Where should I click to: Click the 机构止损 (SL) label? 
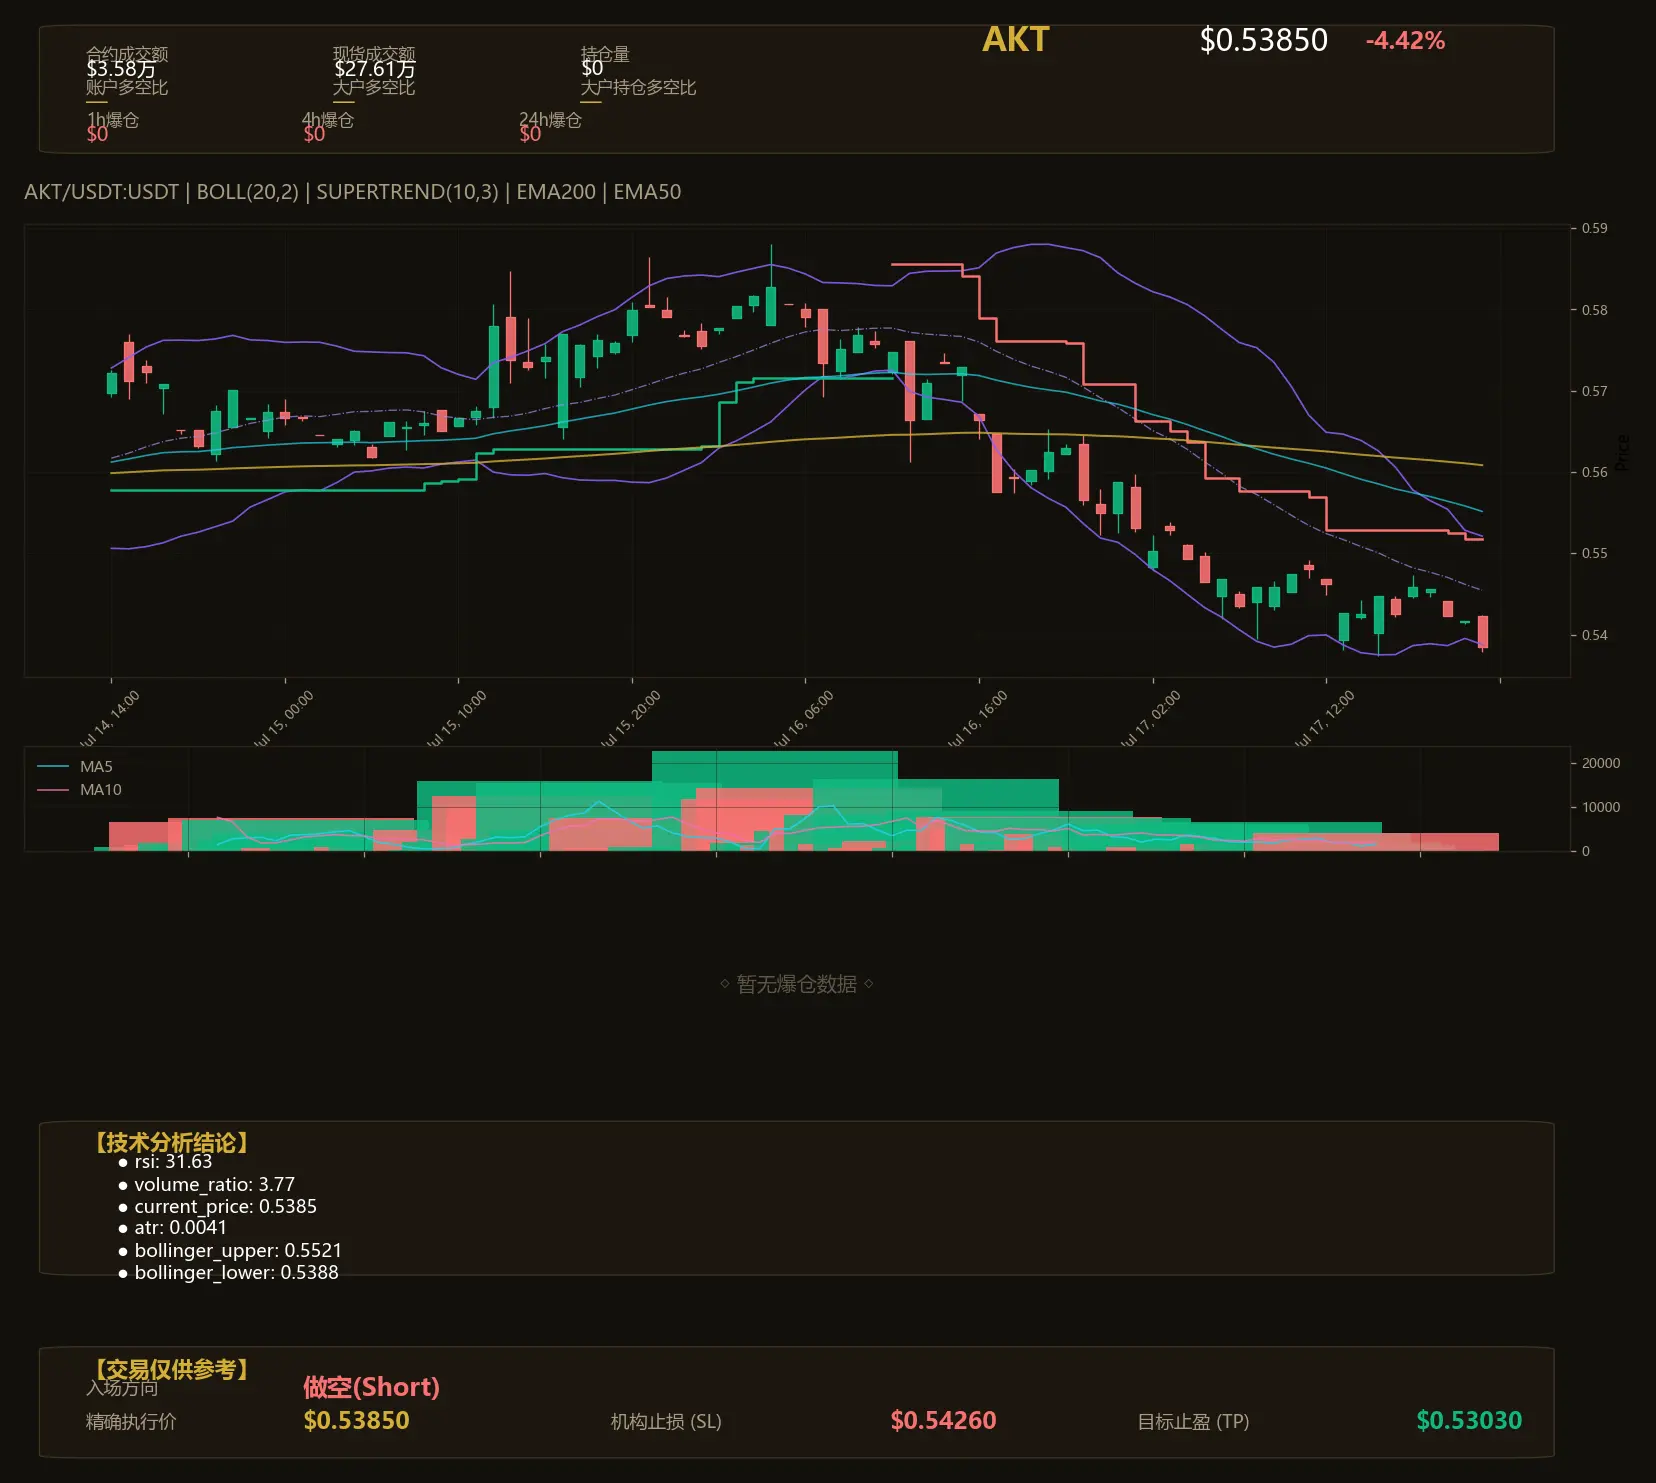click(x=666, y=1421)
